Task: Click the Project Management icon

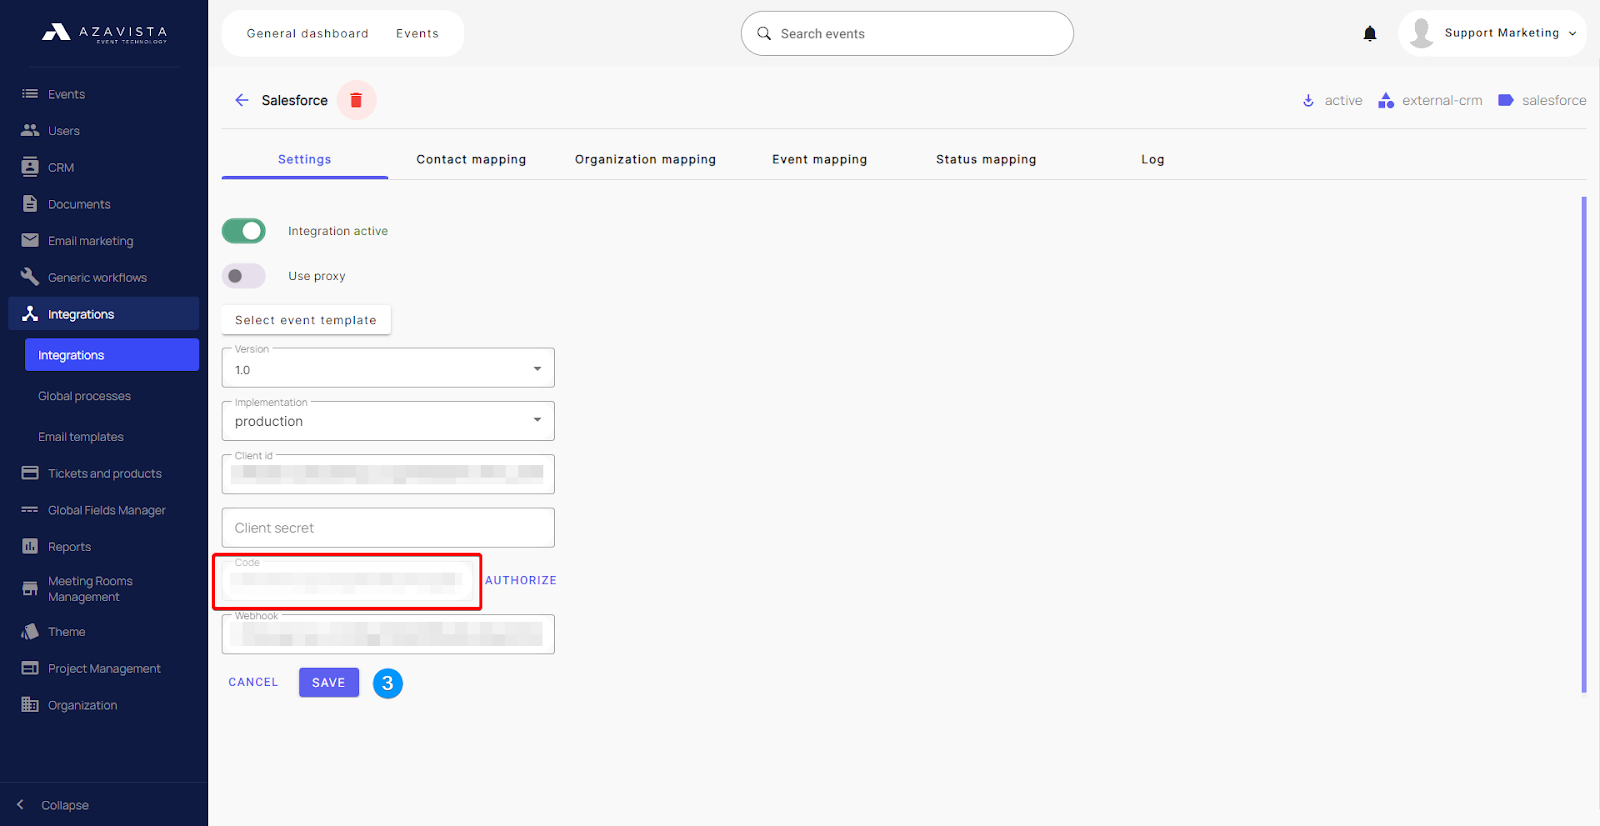Action: (x=30, y=668)
